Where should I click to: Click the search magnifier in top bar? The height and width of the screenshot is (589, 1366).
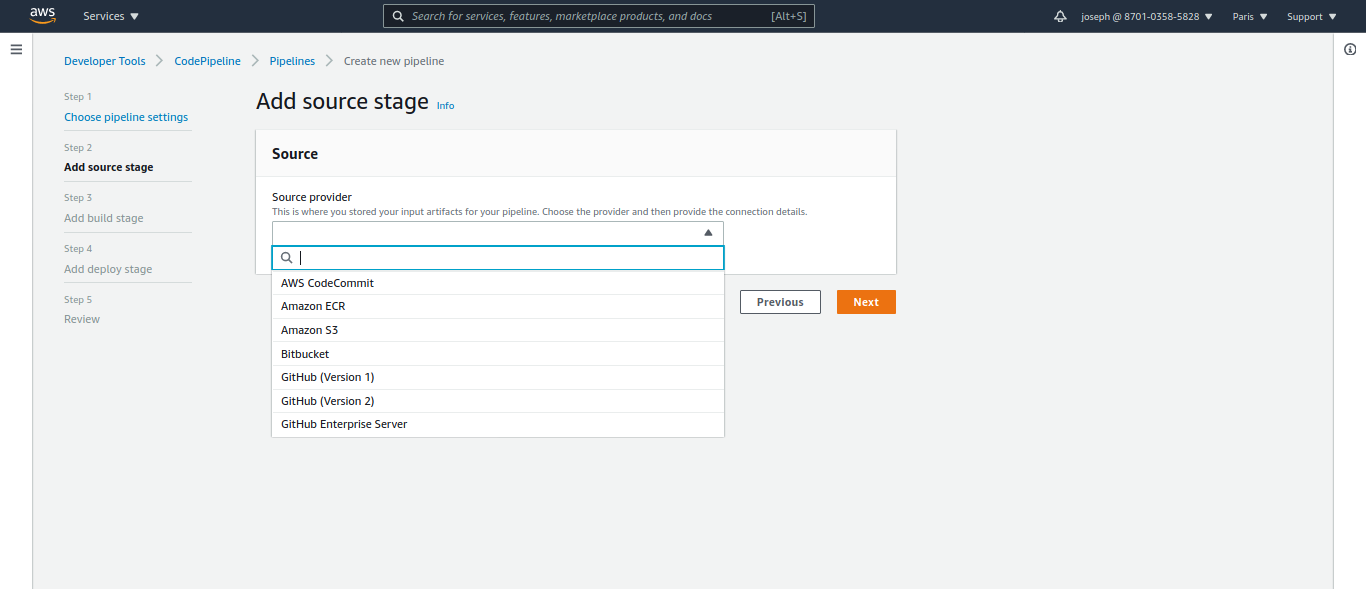(398, 16)
